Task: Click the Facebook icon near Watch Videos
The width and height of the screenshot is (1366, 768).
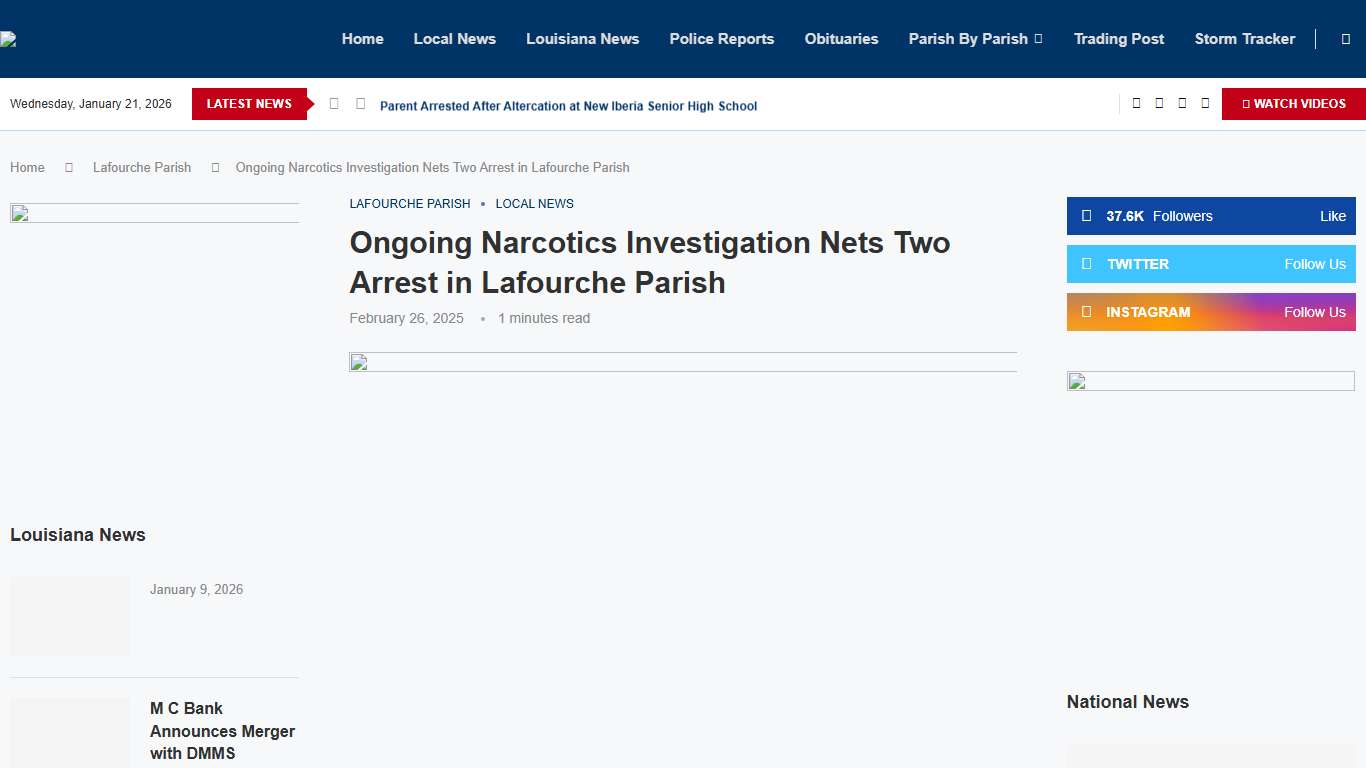Action: point(1136,103)
